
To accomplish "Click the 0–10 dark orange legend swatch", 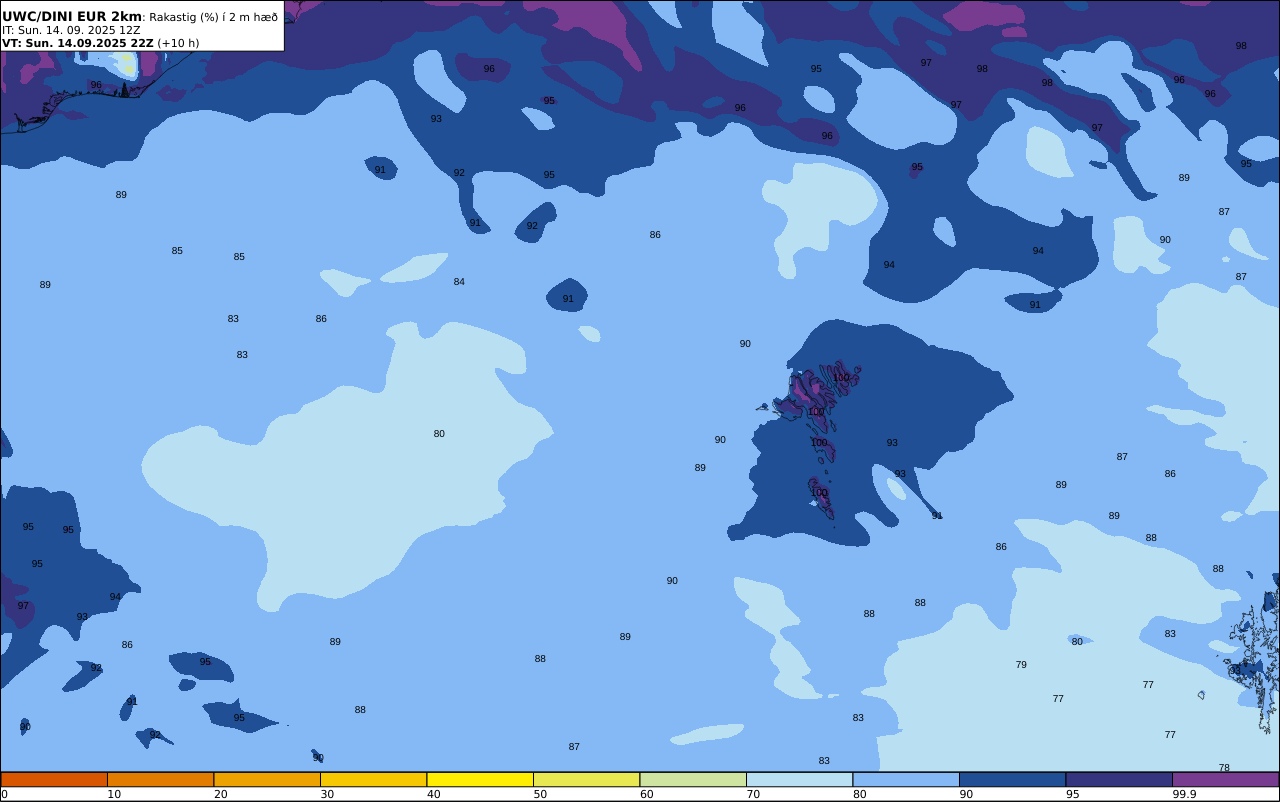I will (54, 779).
